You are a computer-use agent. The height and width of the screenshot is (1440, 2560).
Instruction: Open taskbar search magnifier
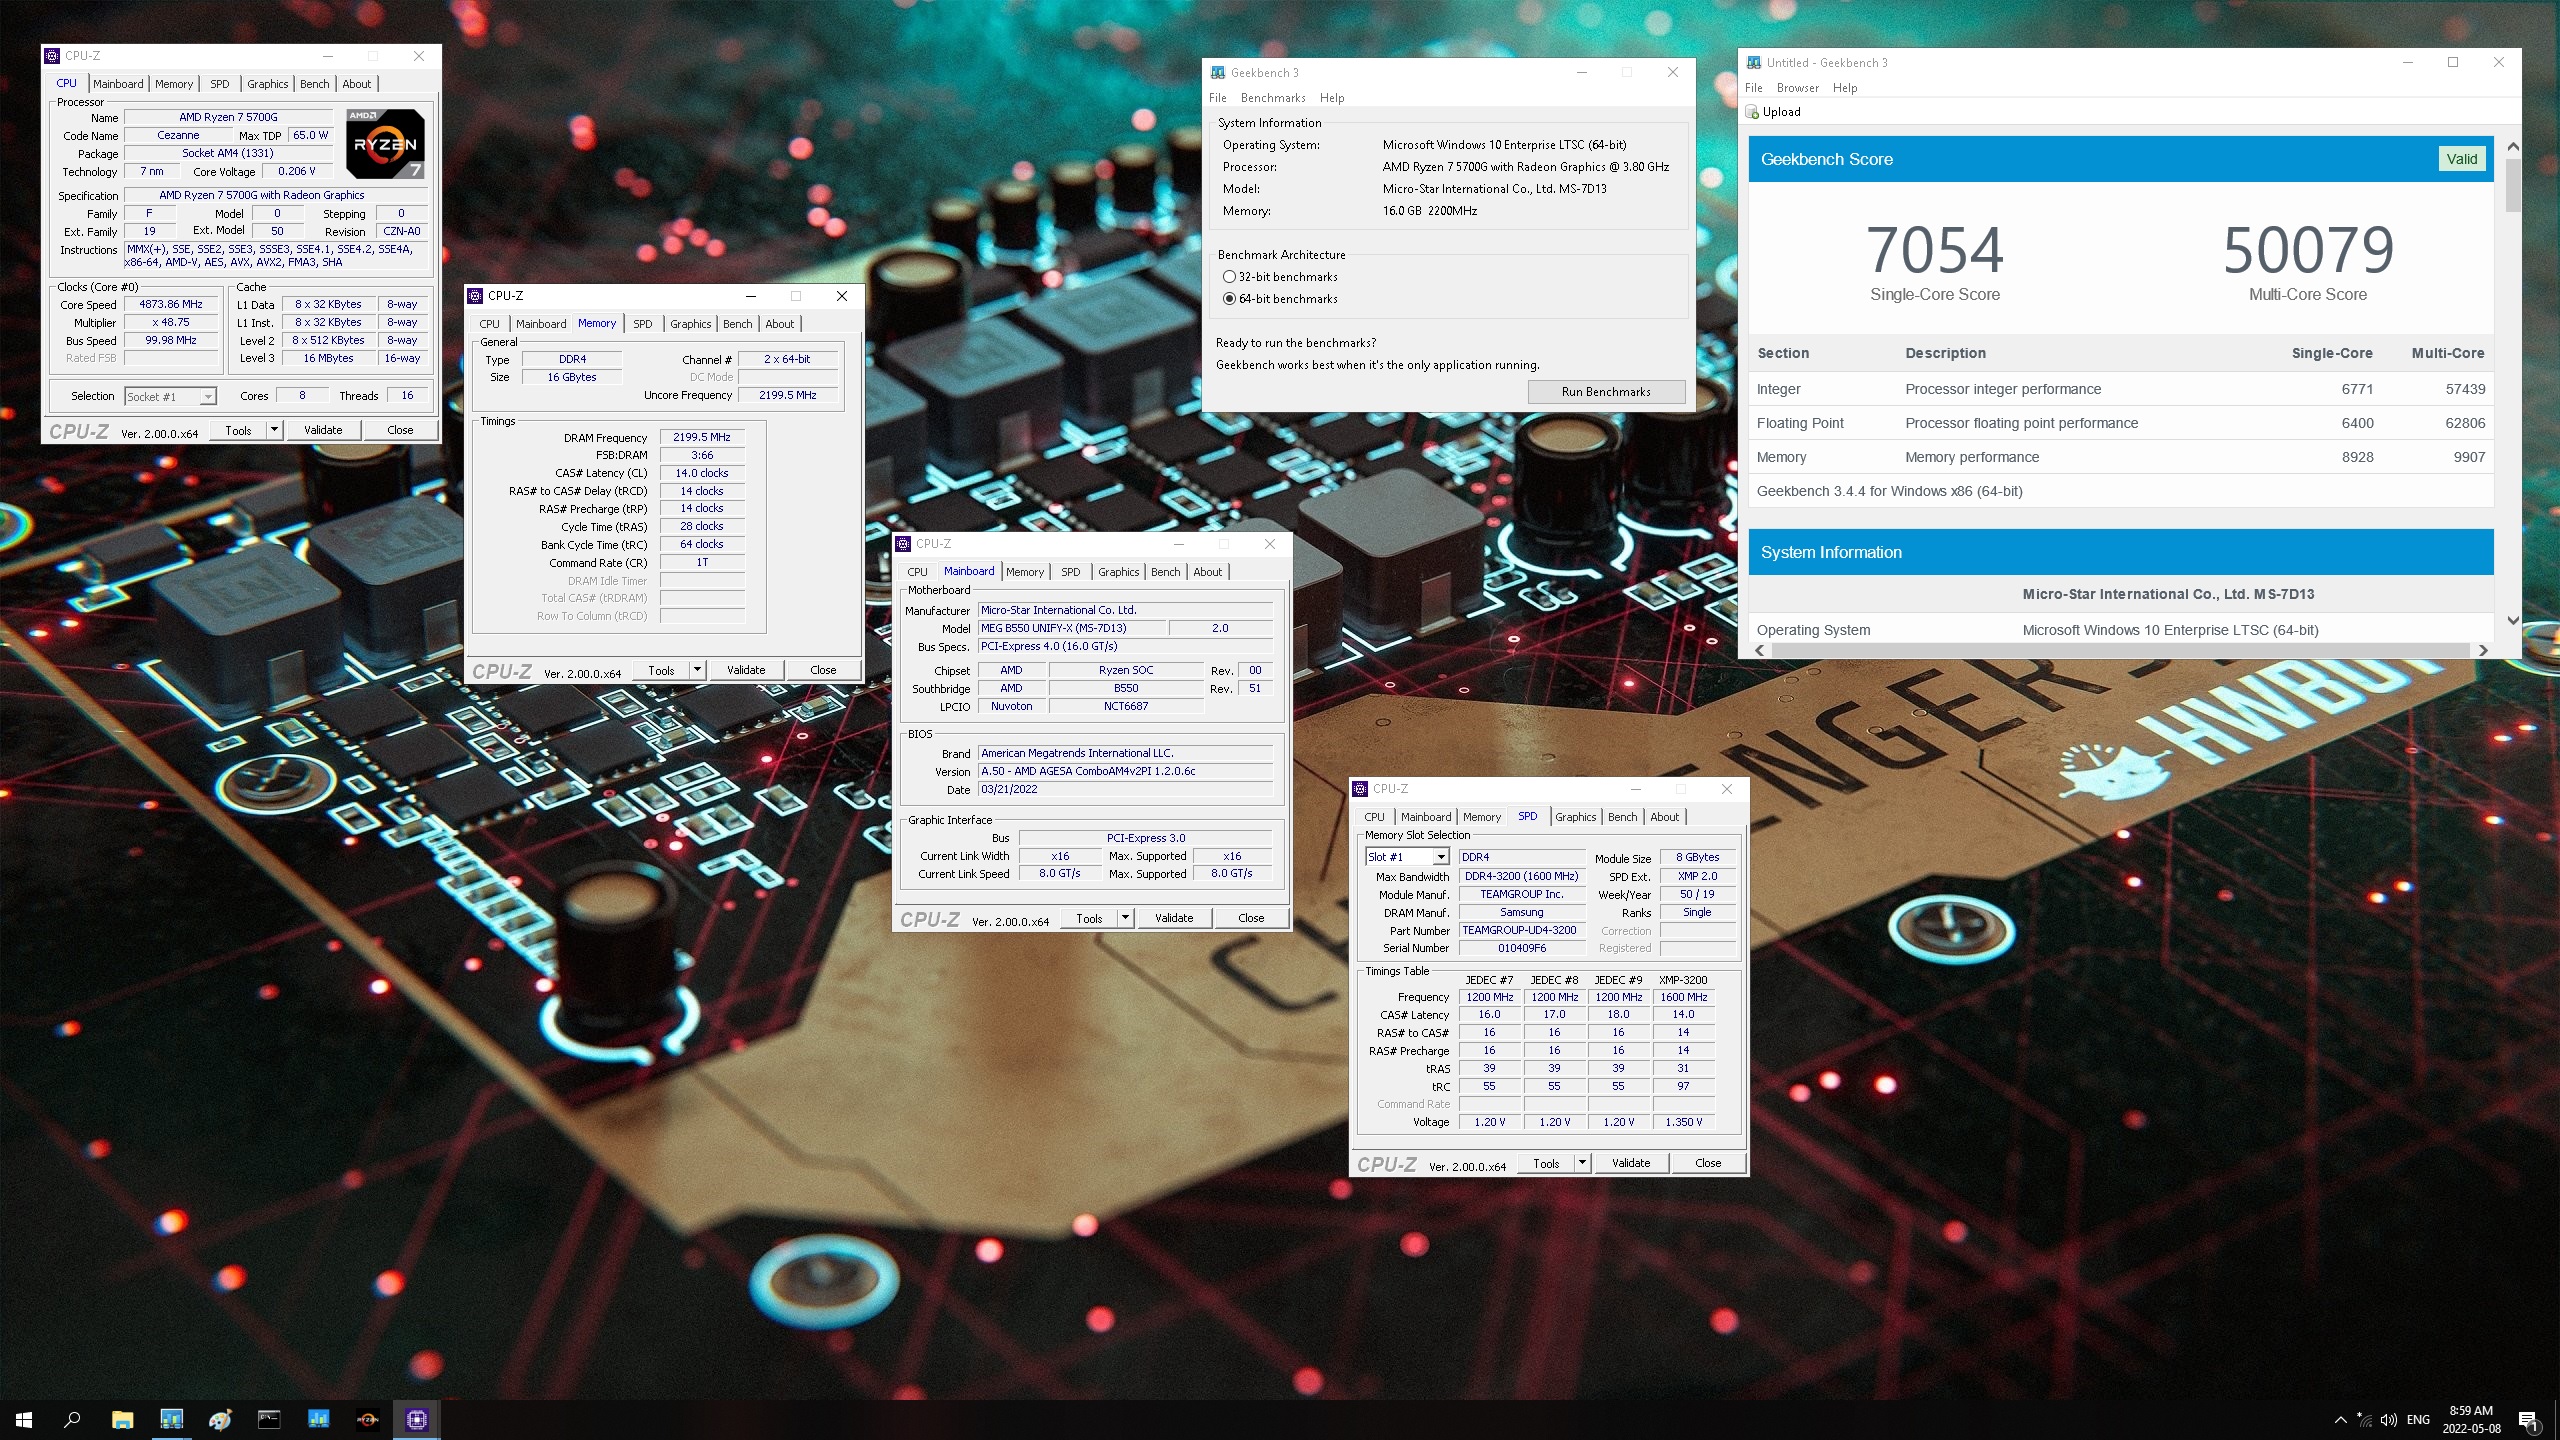(72, 1419)
